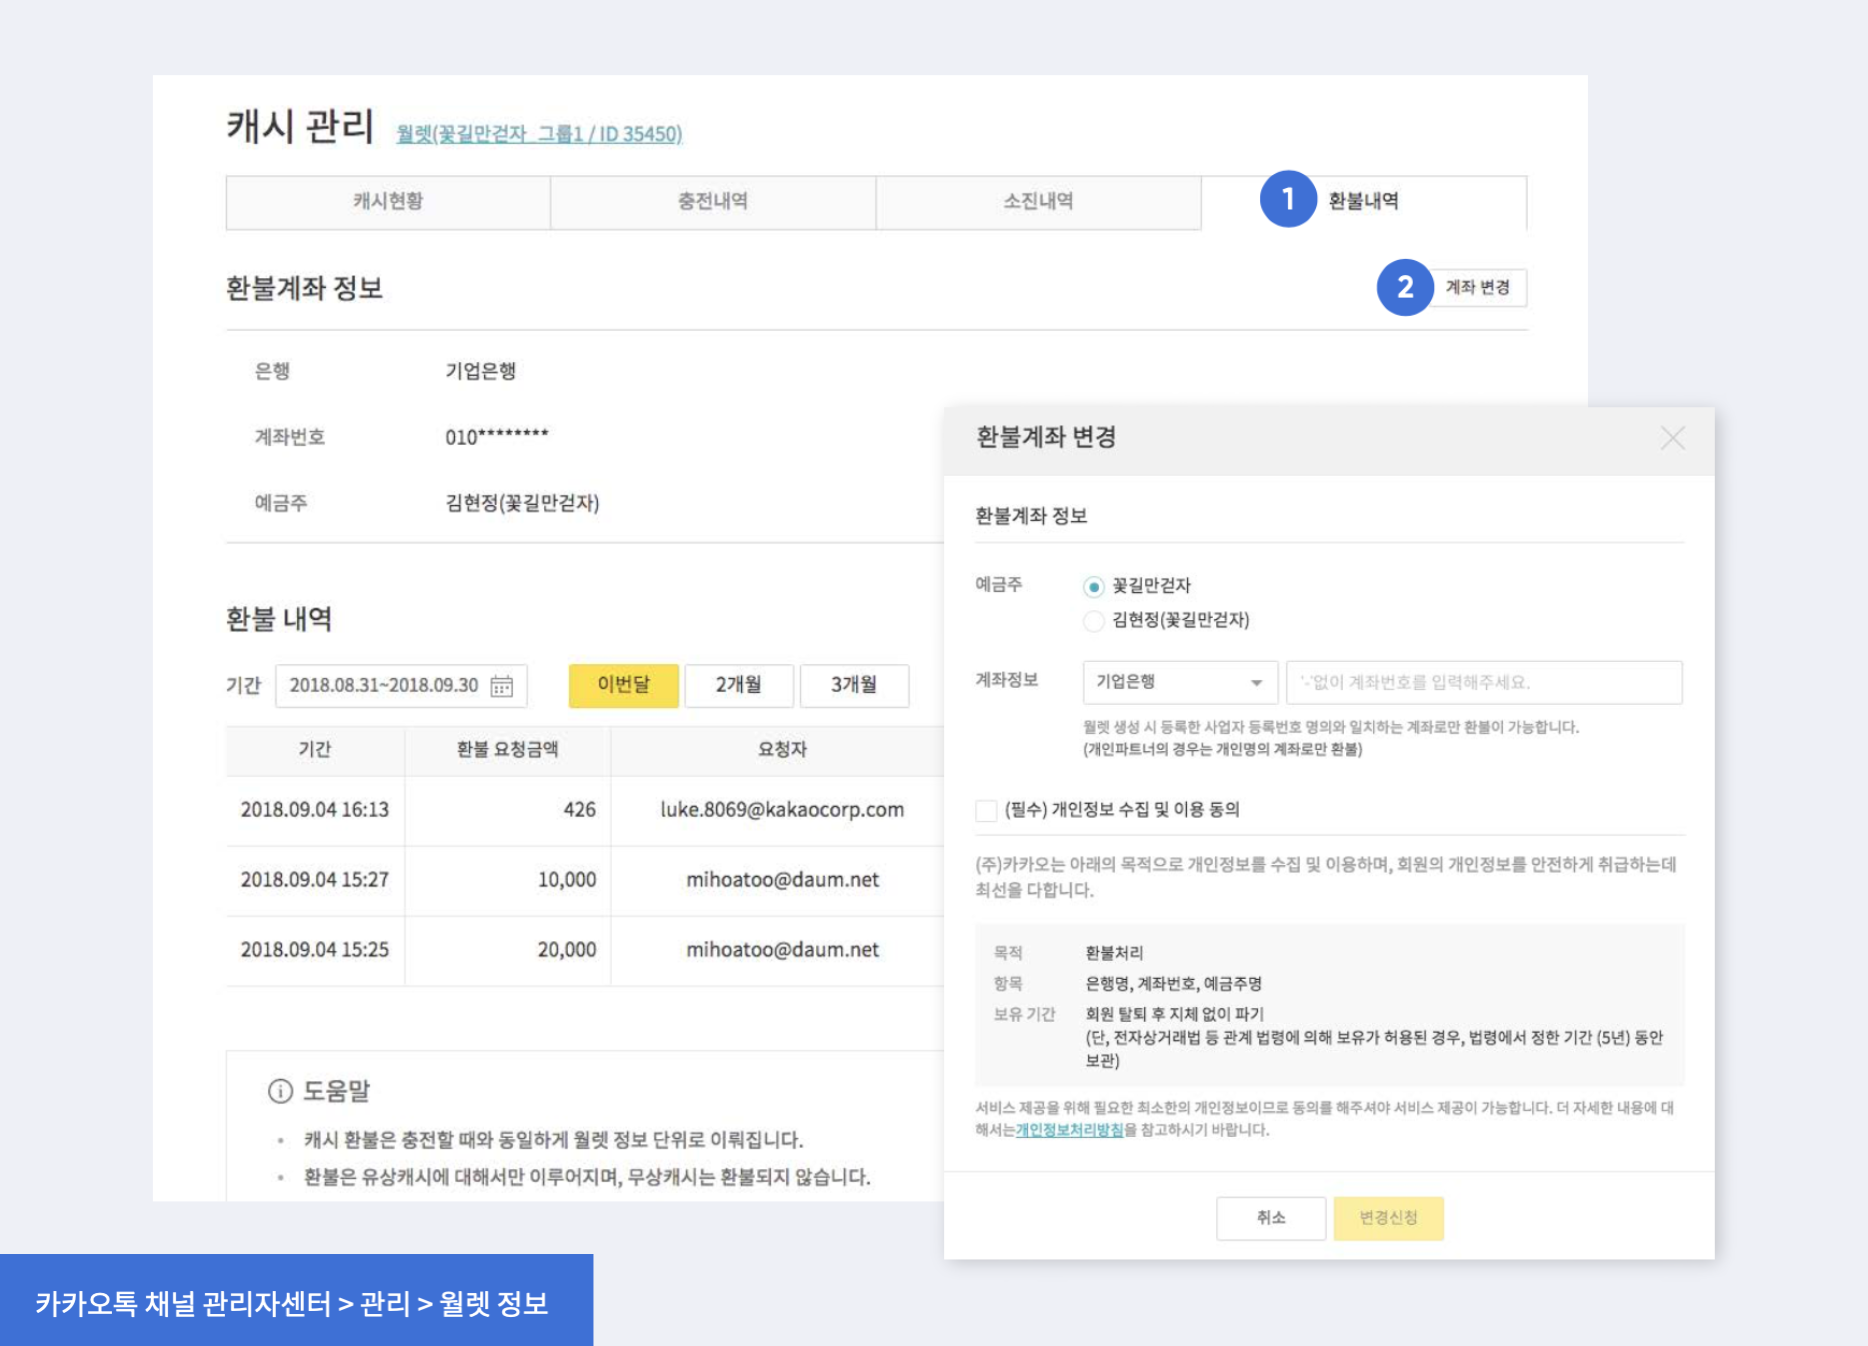The width and height of the screenshot is (1868, 1346).
Task: Open the 개인정보처리방침 link
Action: 1069,1130
